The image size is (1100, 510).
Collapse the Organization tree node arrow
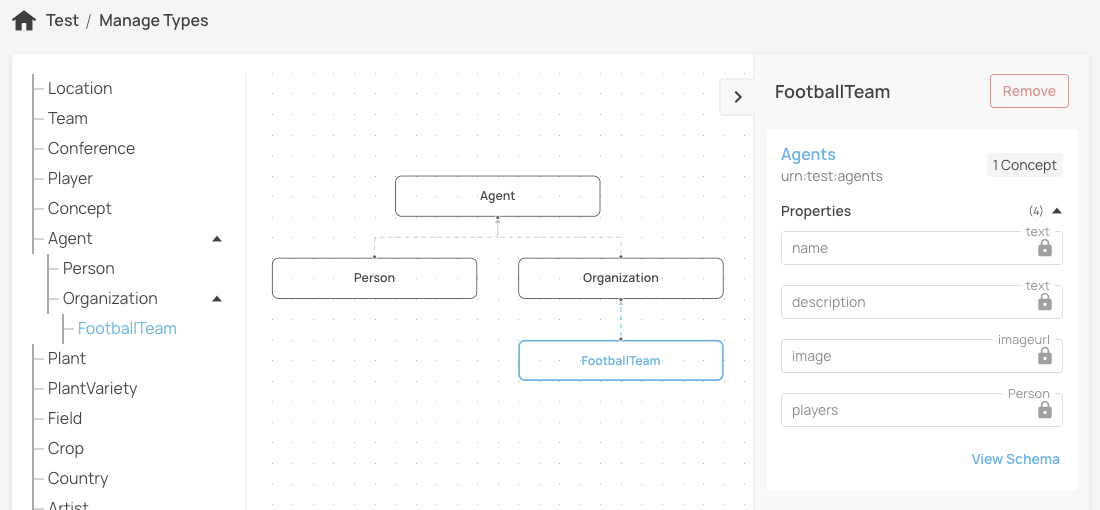(x=217, y=299)
